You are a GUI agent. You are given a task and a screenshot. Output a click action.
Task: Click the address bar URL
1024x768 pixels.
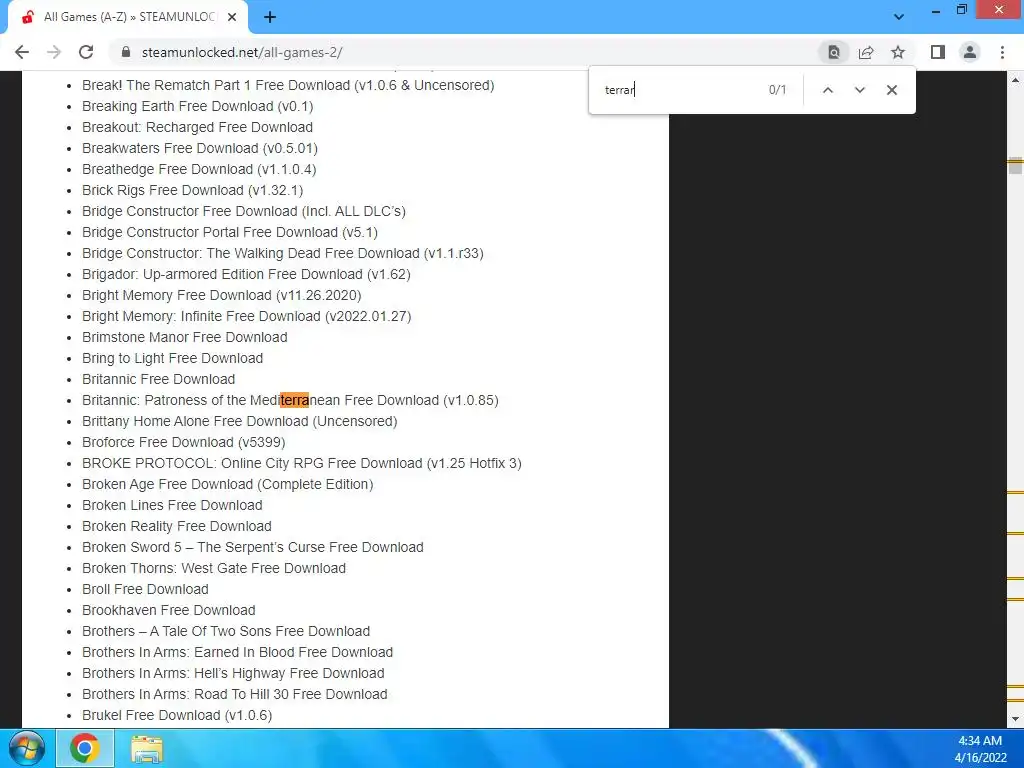tap(242, 52)
